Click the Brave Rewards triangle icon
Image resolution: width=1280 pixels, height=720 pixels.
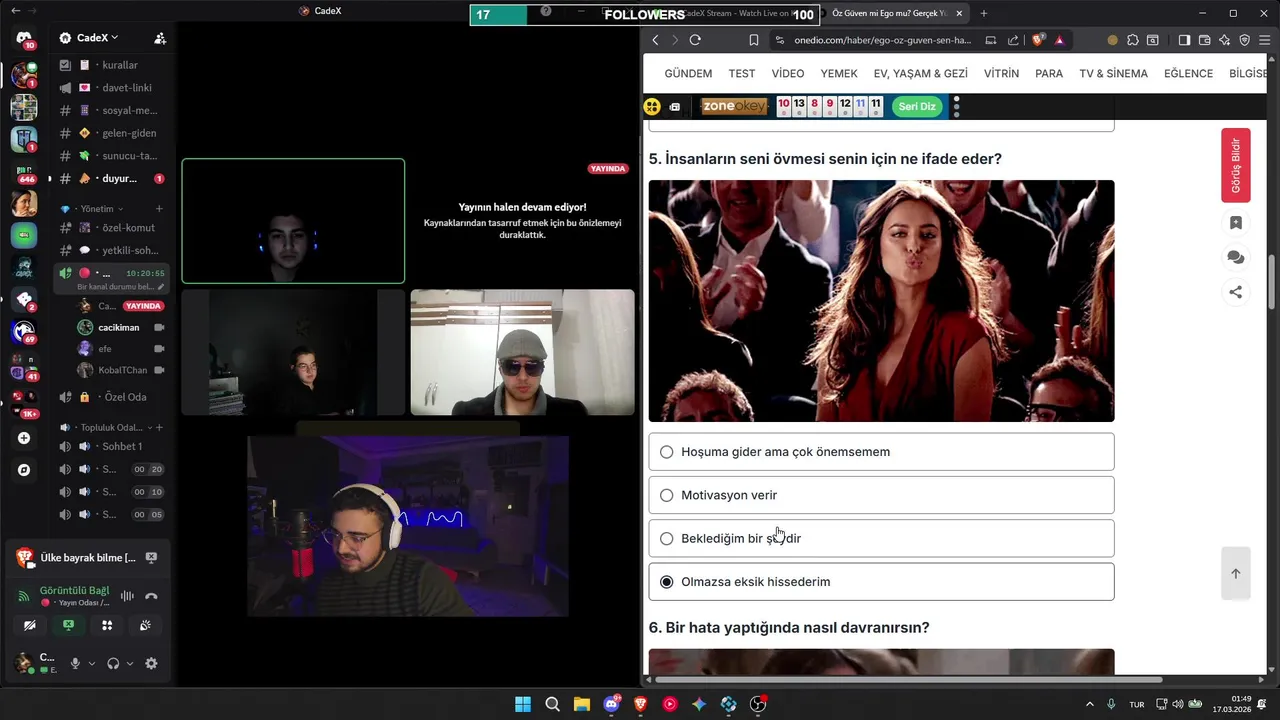(x=1059, y=40)
